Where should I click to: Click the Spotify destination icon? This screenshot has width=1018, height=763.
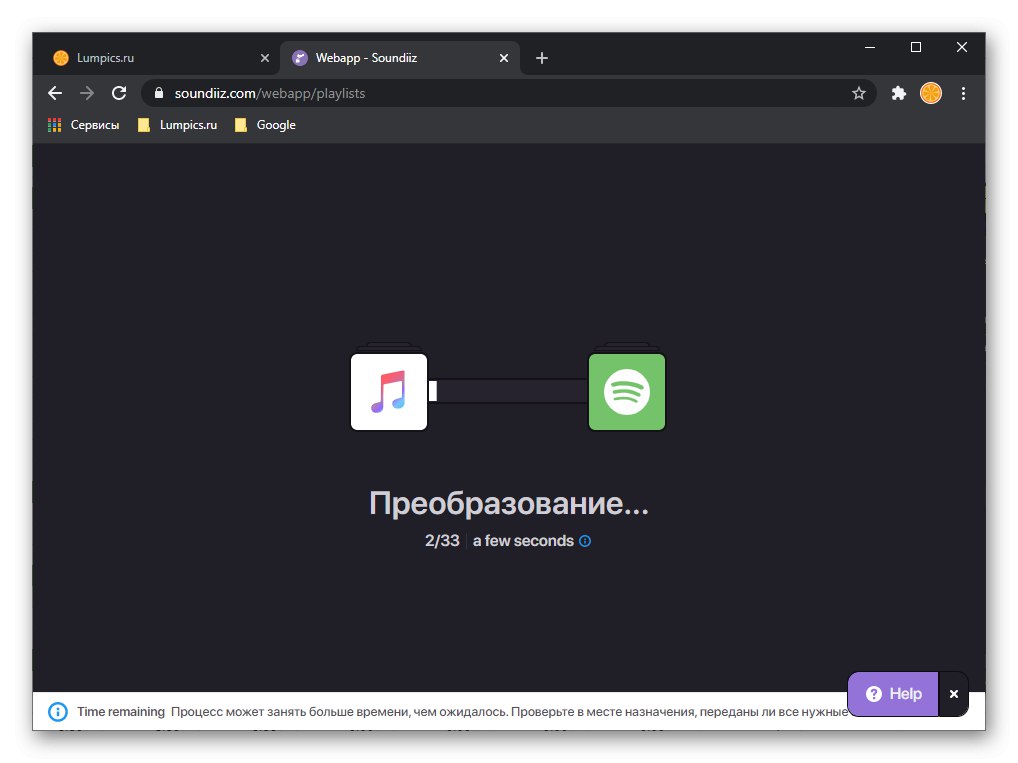point(627,392)
